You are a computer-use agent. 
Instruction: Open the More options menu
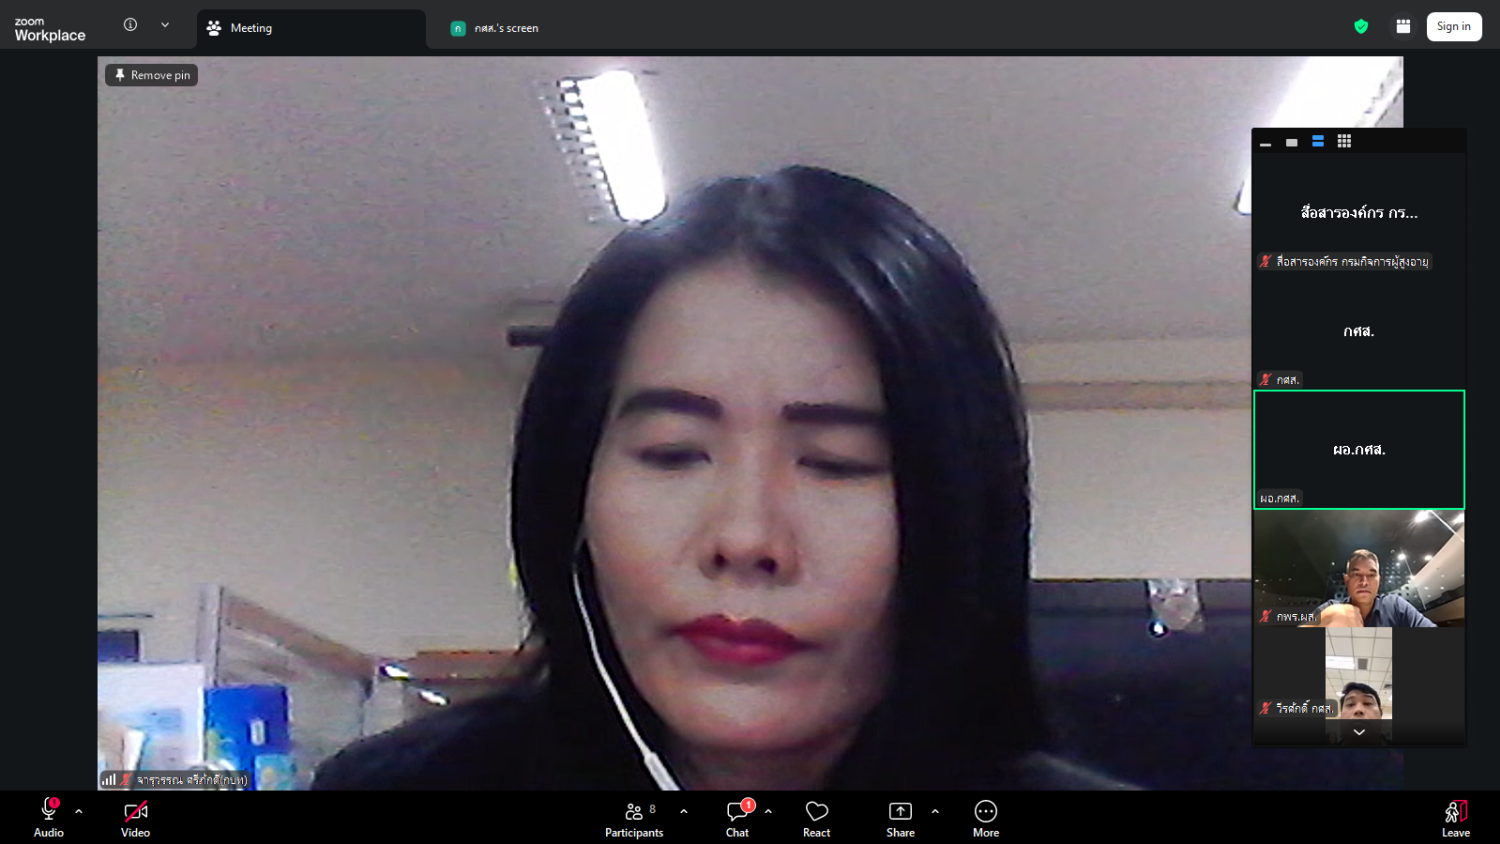[x=985, y=816]
